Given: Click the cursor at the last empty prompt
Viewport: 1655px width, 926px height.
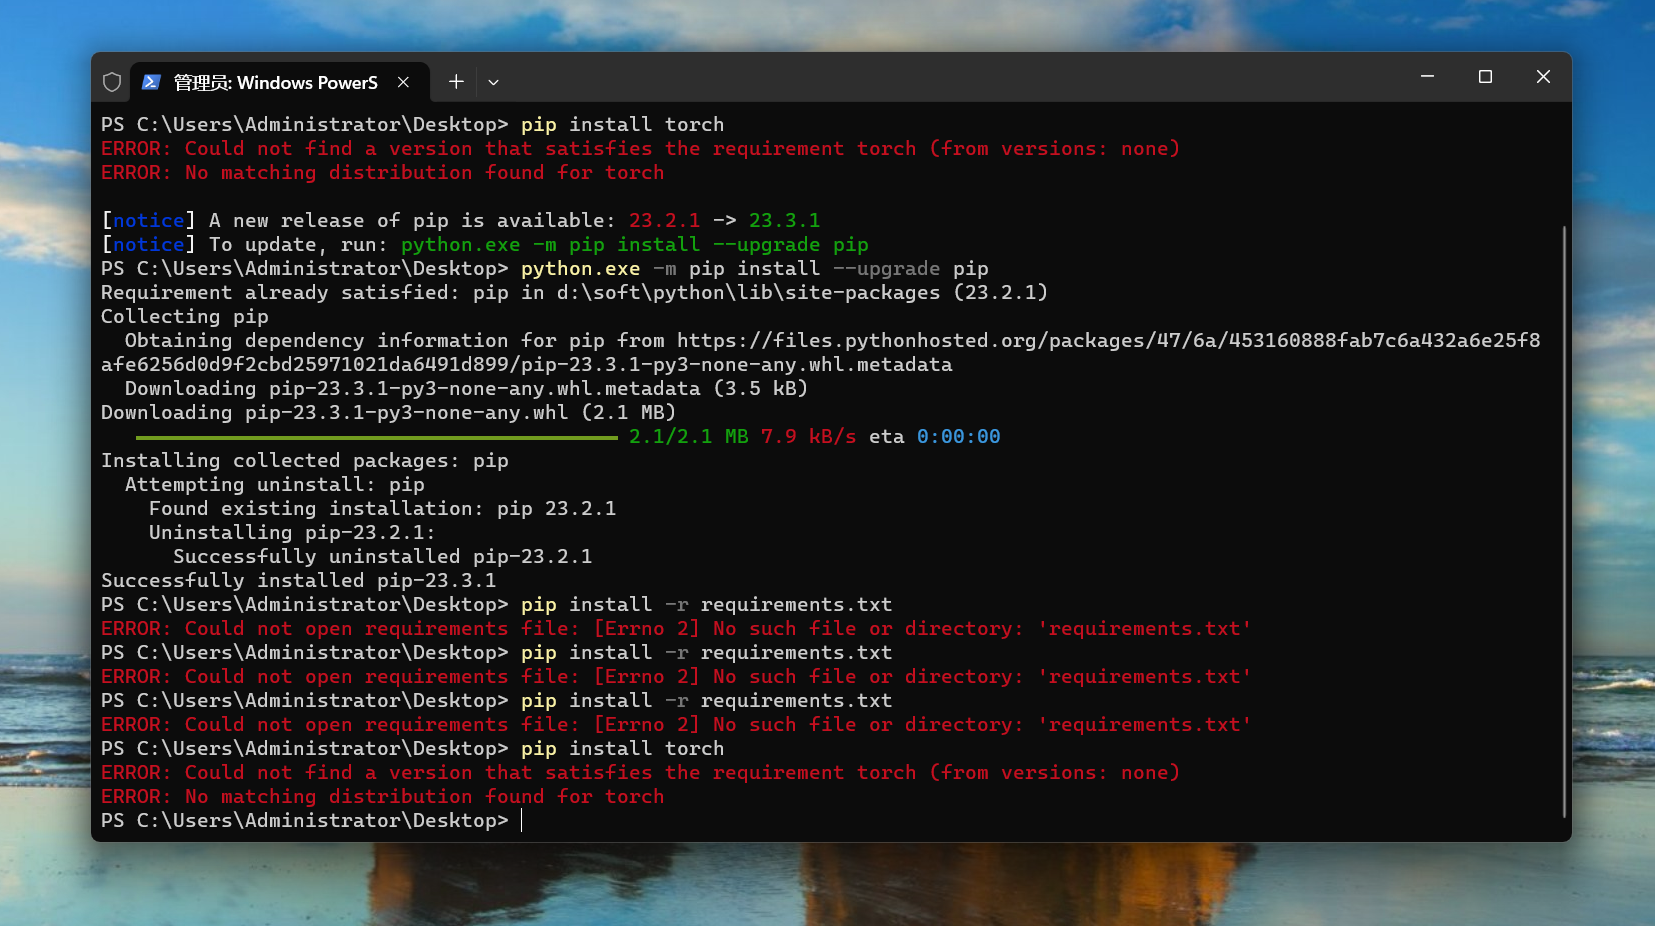Looking at the screenshot, I should (522, 821).
